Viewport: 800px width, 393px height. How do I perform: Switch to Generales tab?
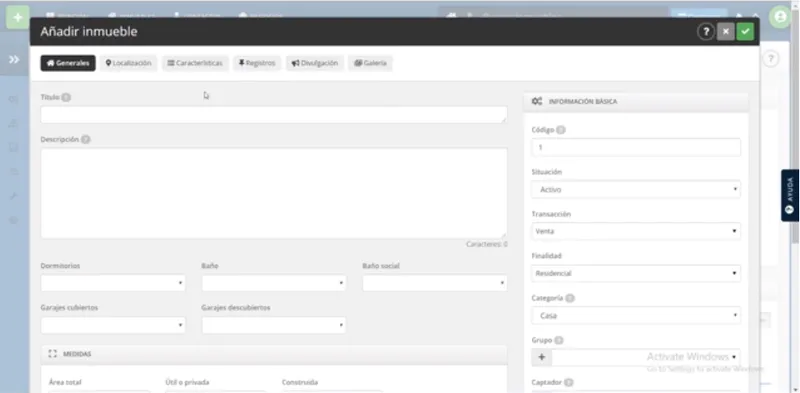[68, 63]
